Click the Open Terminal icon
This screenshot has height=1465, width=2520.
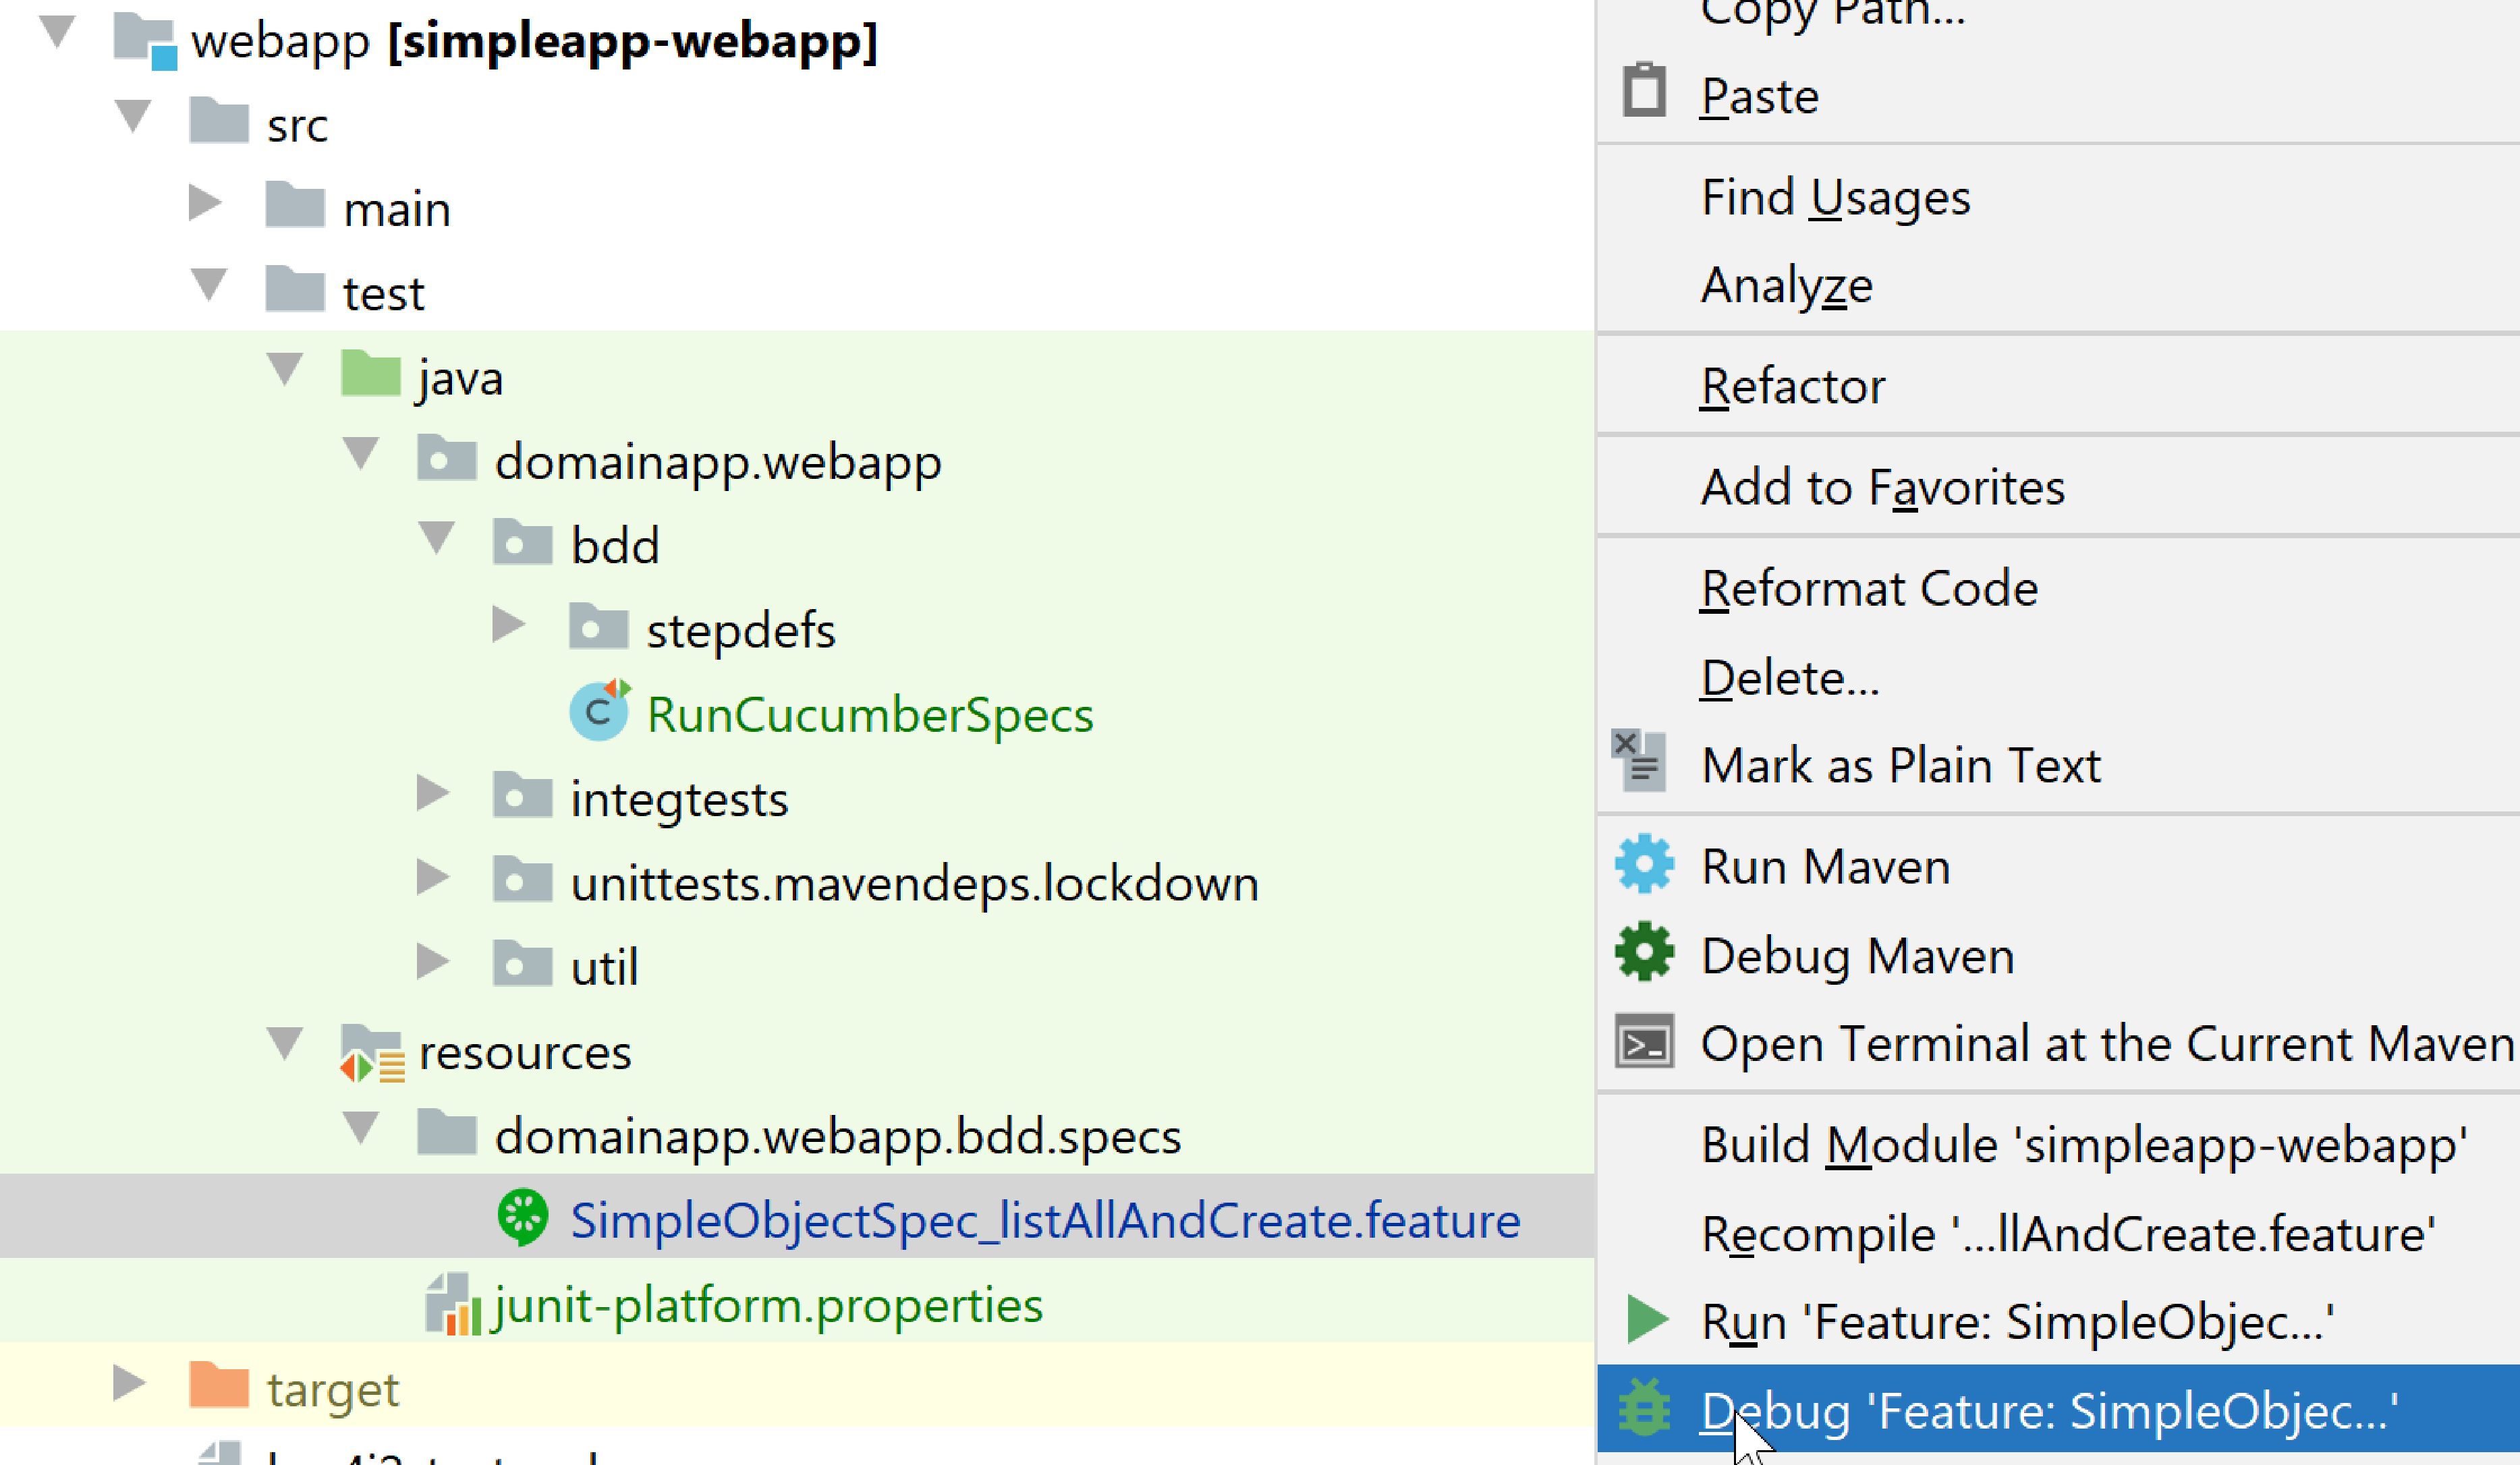(x=1643, y=1043)
